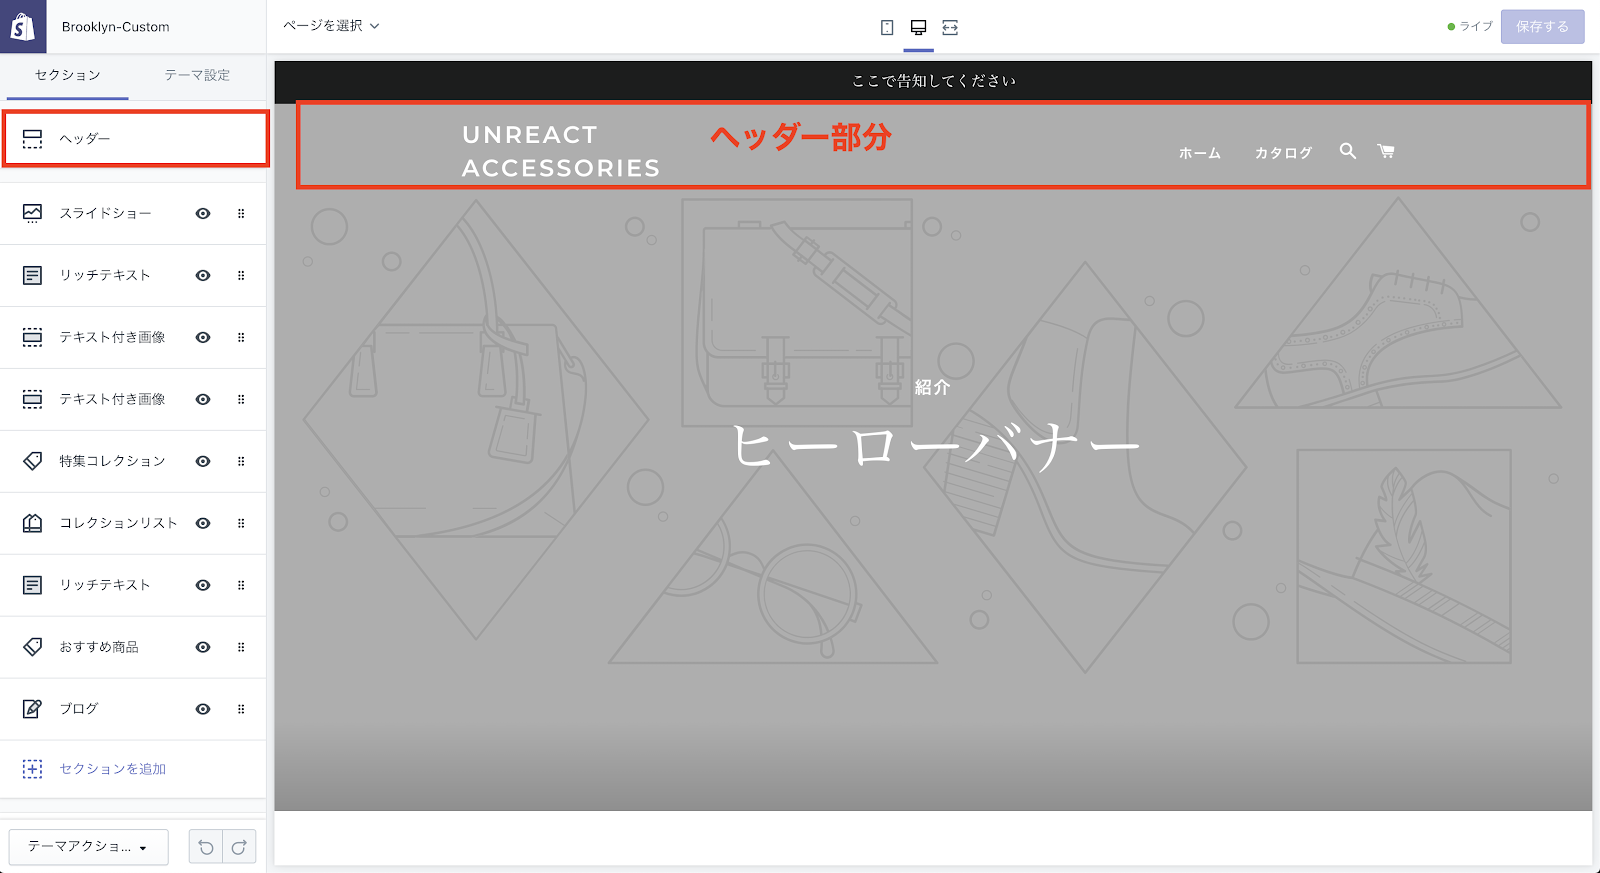Screen dimensions: 1600x873
Task: Click the Shopify logo icon
Action: point(22,27)
